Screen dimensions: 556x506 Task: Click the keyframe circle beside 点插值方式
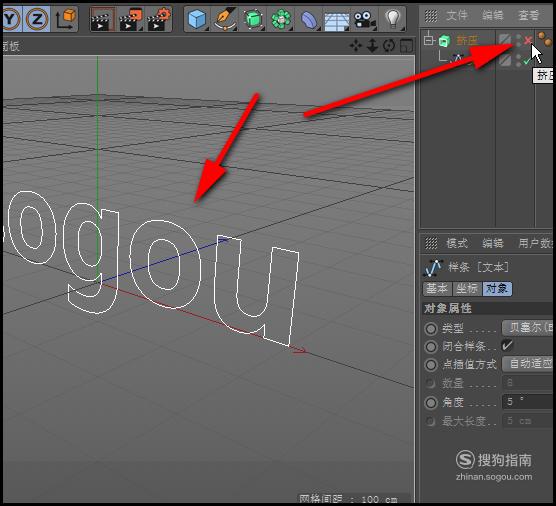431,365
